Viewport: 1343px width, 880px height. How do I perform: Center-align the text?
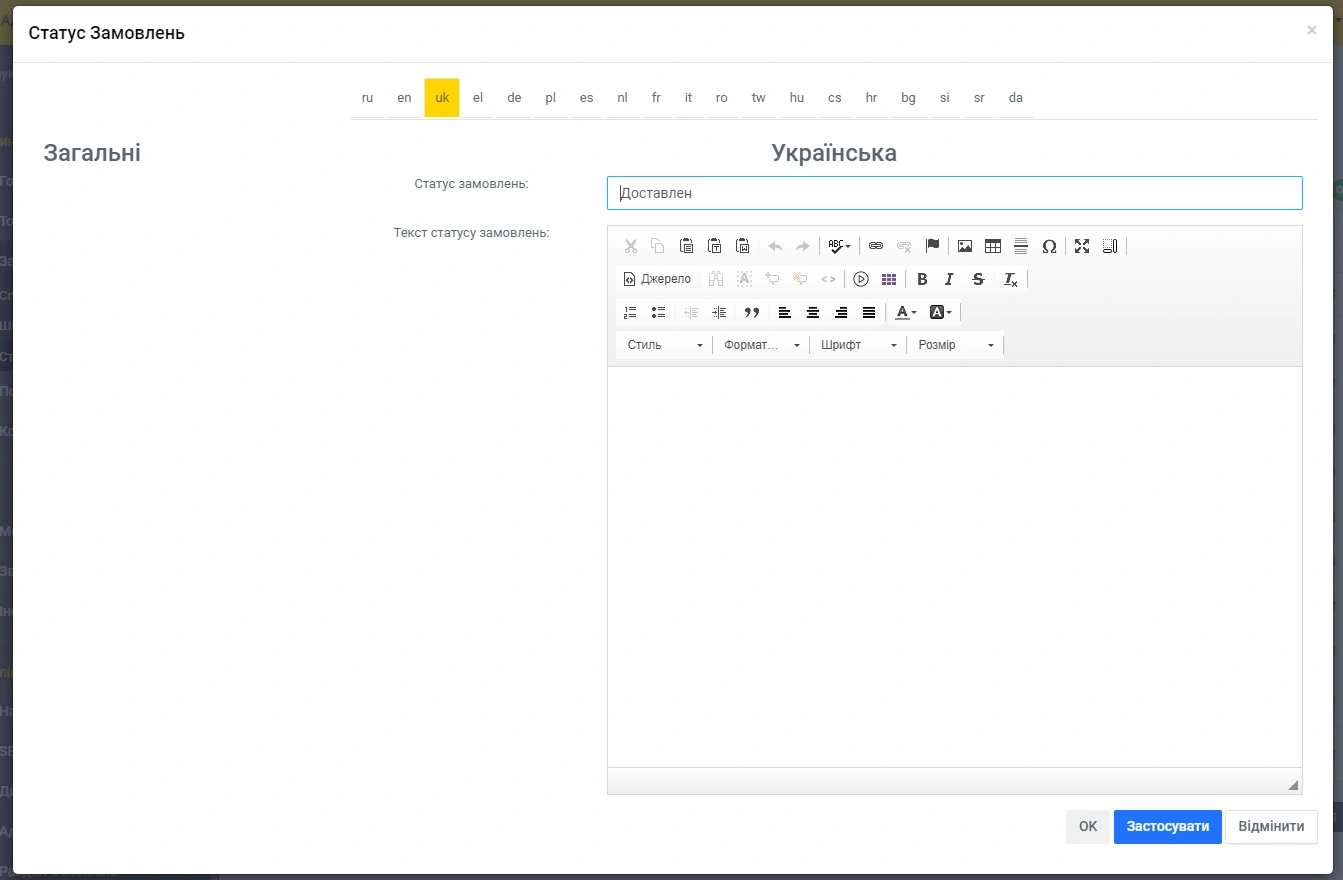click(813, 313)
